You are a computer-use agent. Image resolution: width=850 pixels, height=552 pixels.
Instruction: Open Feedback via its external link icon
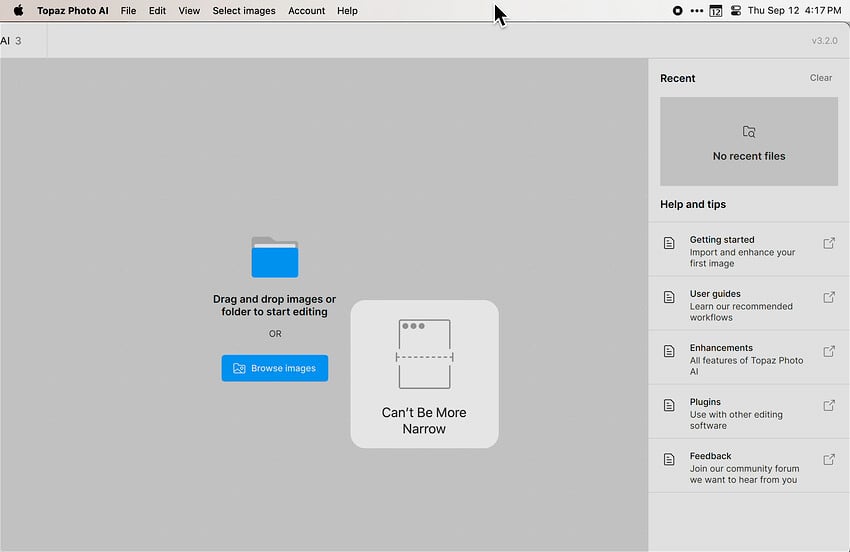coord(829,459)
